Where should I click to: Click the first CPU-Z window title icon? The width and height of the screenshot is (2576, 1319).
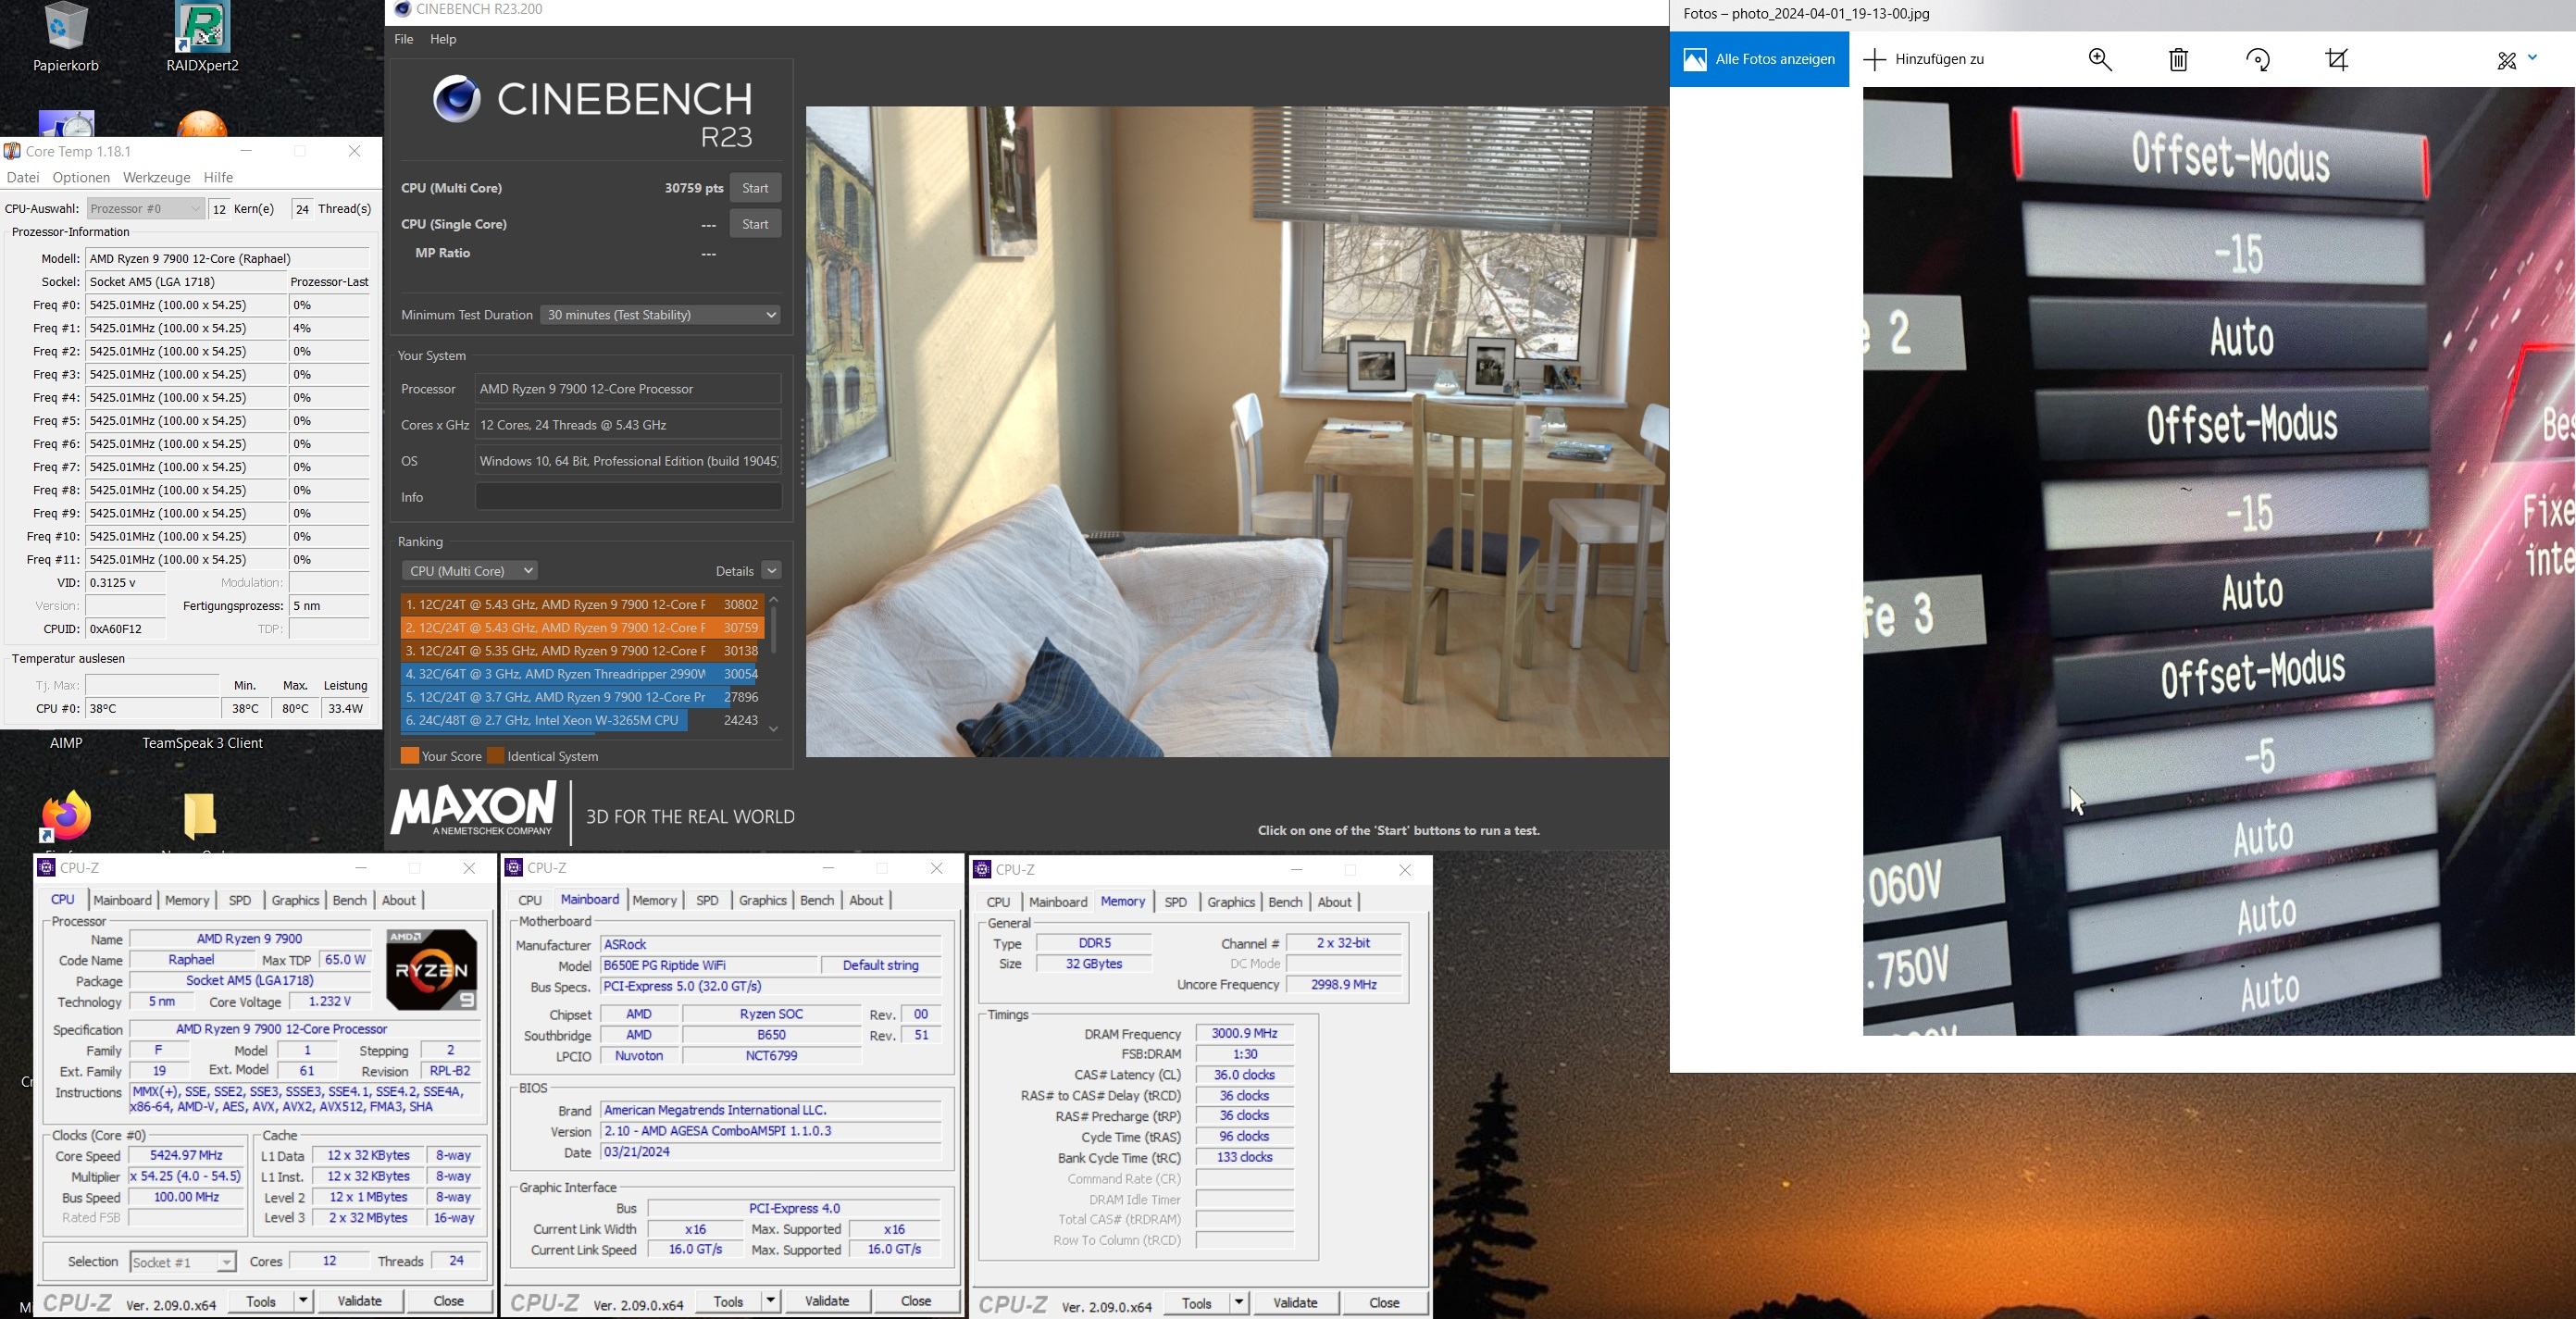click(46, 867)
